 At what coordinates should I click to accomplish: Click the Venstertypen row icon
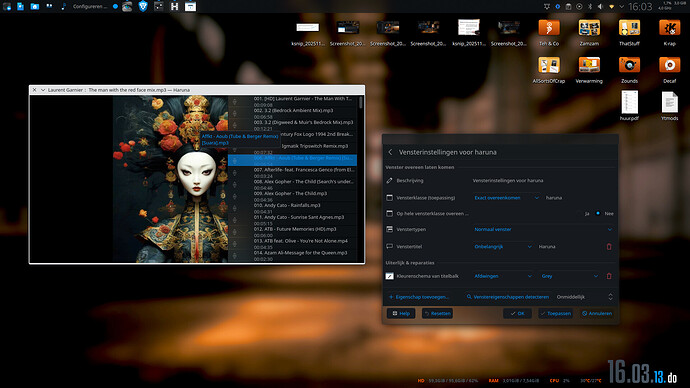pos(389,229)
